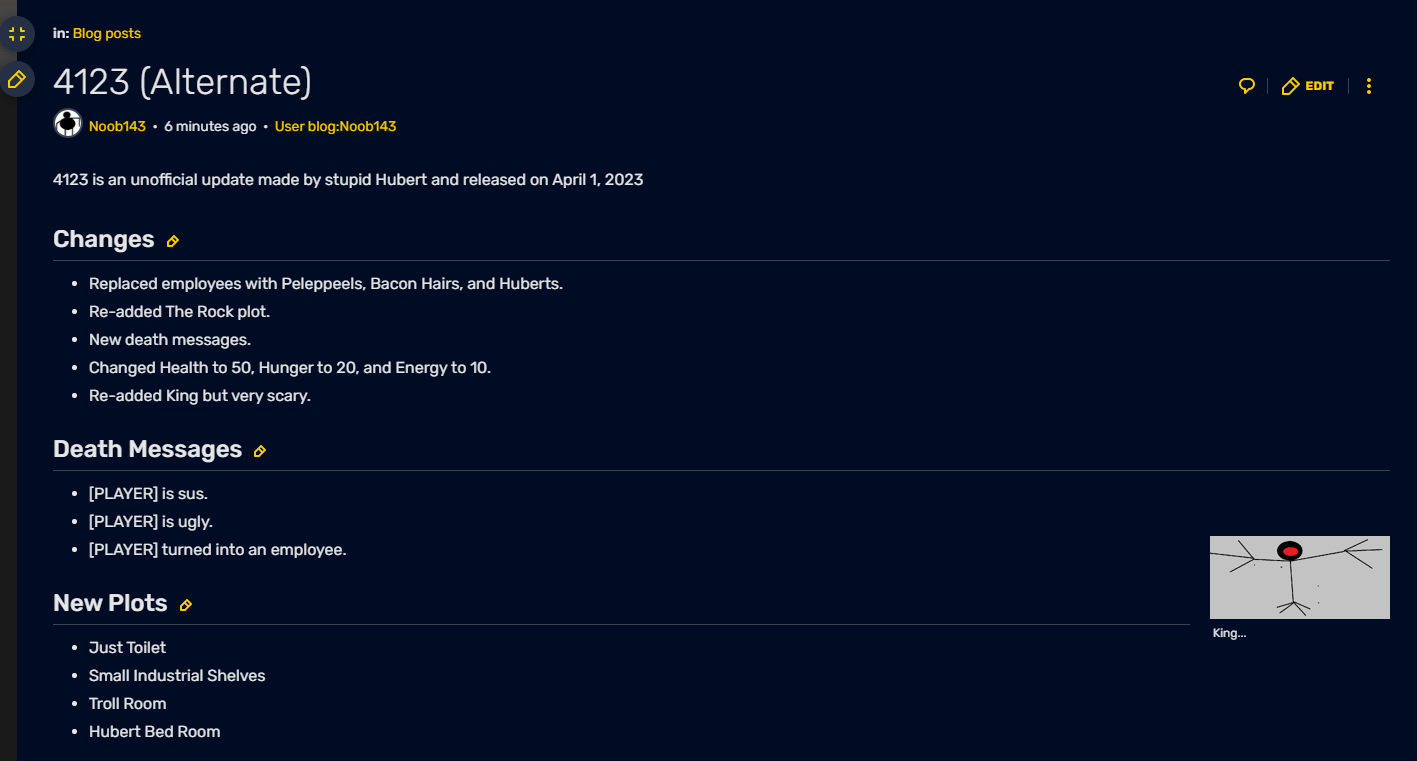Viewport: 1417px width, 761px height.
Task: Click the 'Hubert Bed Room' list item
Action: [x=154, y=731]
